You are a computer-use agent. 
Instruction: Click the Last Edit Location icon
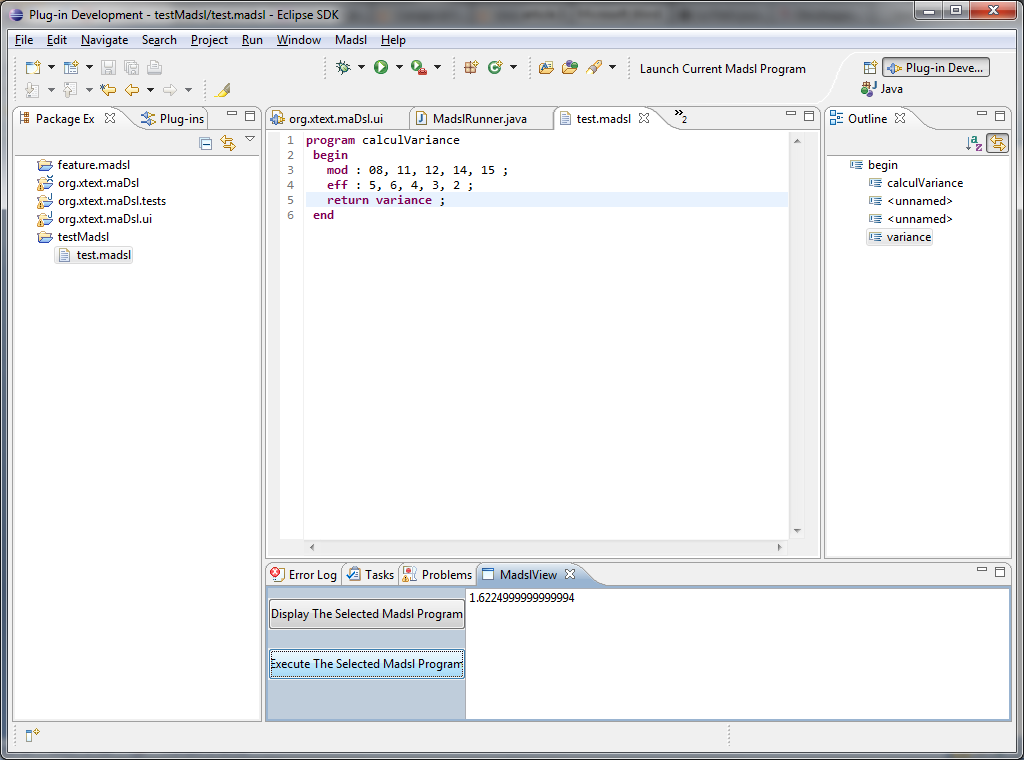pyautogui.click(x=107, y=90)
